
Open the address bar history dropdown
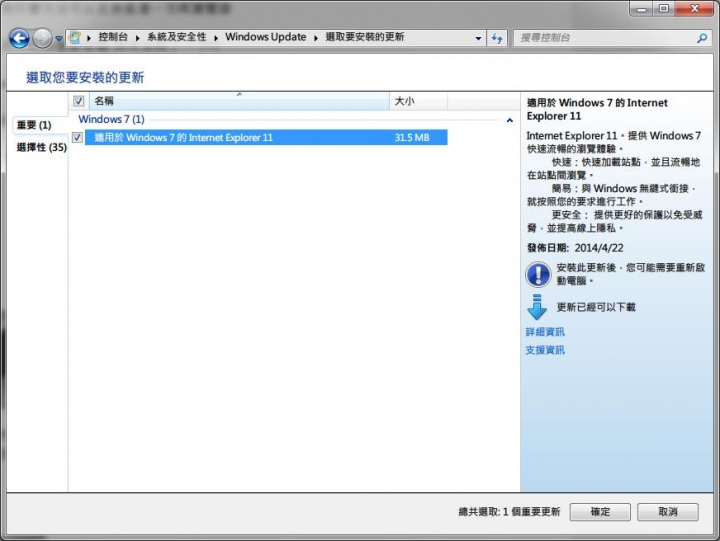478,38
